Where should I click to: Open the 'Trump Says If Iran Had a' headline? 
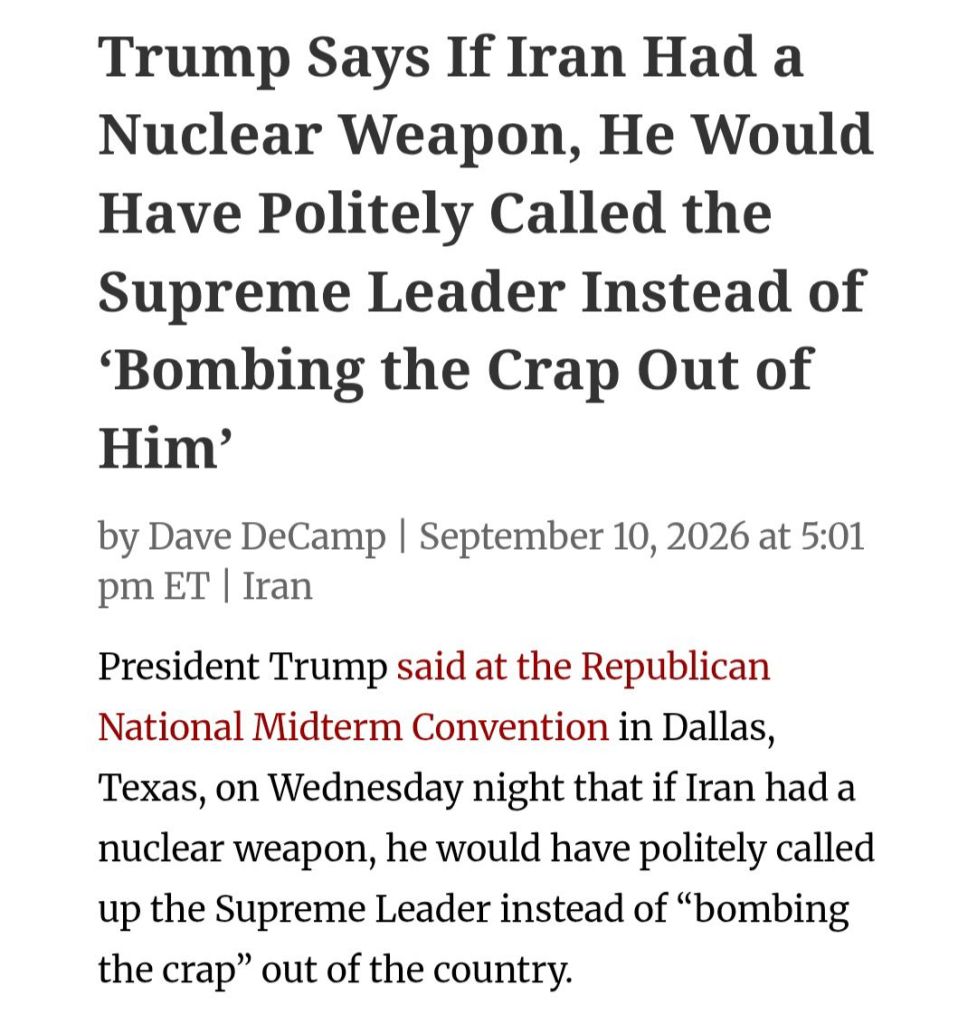coord(451,57)
